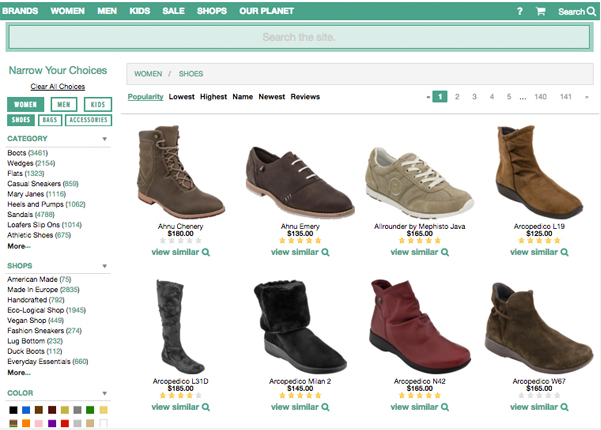601x430 pixels.
Task: Open the BRANDS menu
Action: (x=20, y=11)
